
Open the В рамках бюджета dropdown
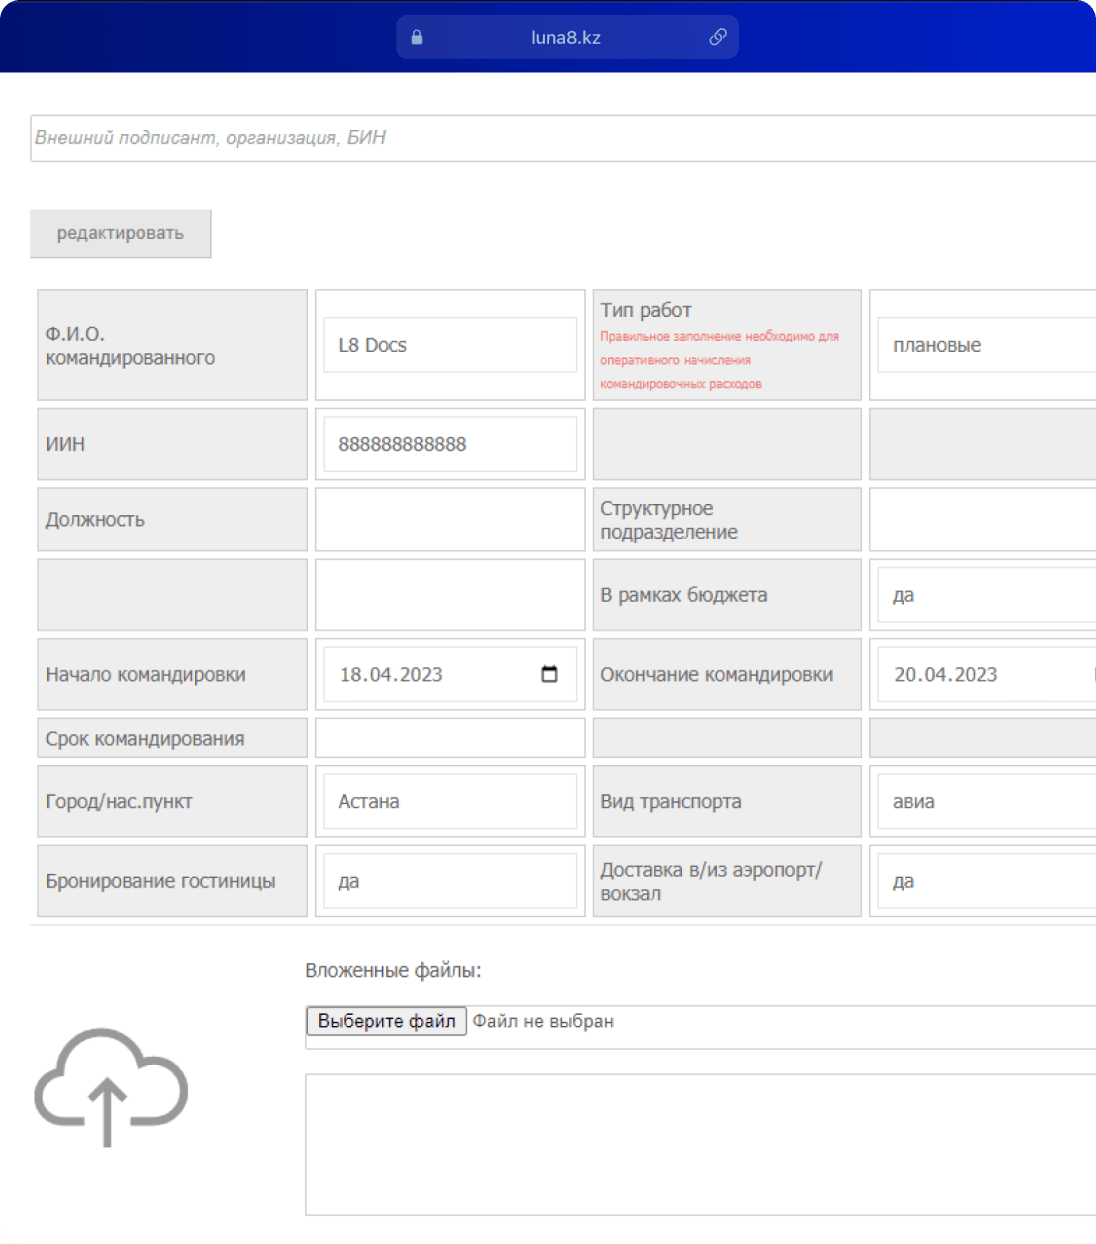[x=986, y=595]
